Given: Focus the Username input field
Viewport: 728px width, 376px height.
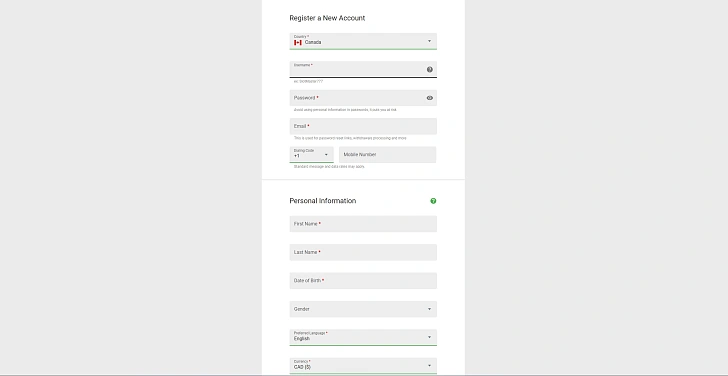Looking at the screenshot, I should pos(363,70).
